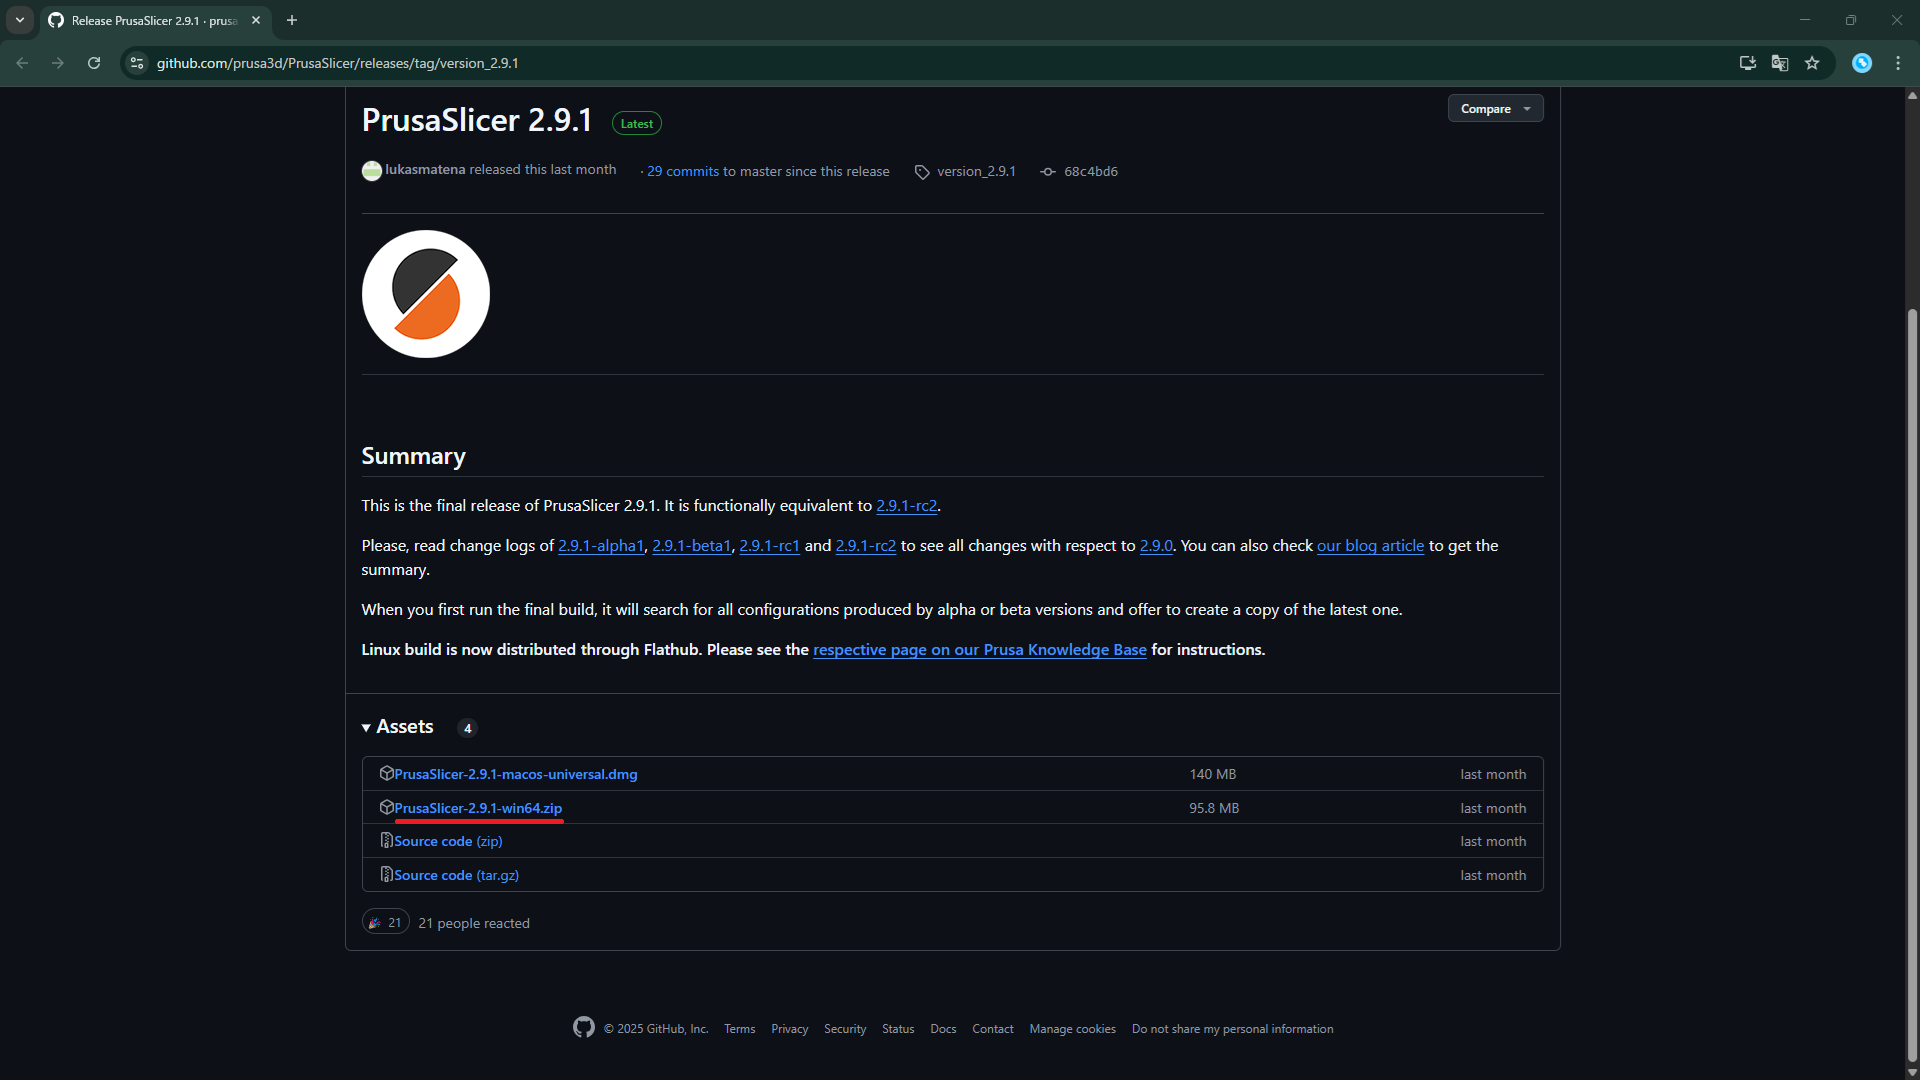Collapse the Assets section
This screenshot has width=1920, height=1080.
pyautogui.click(x=398, y=727)
